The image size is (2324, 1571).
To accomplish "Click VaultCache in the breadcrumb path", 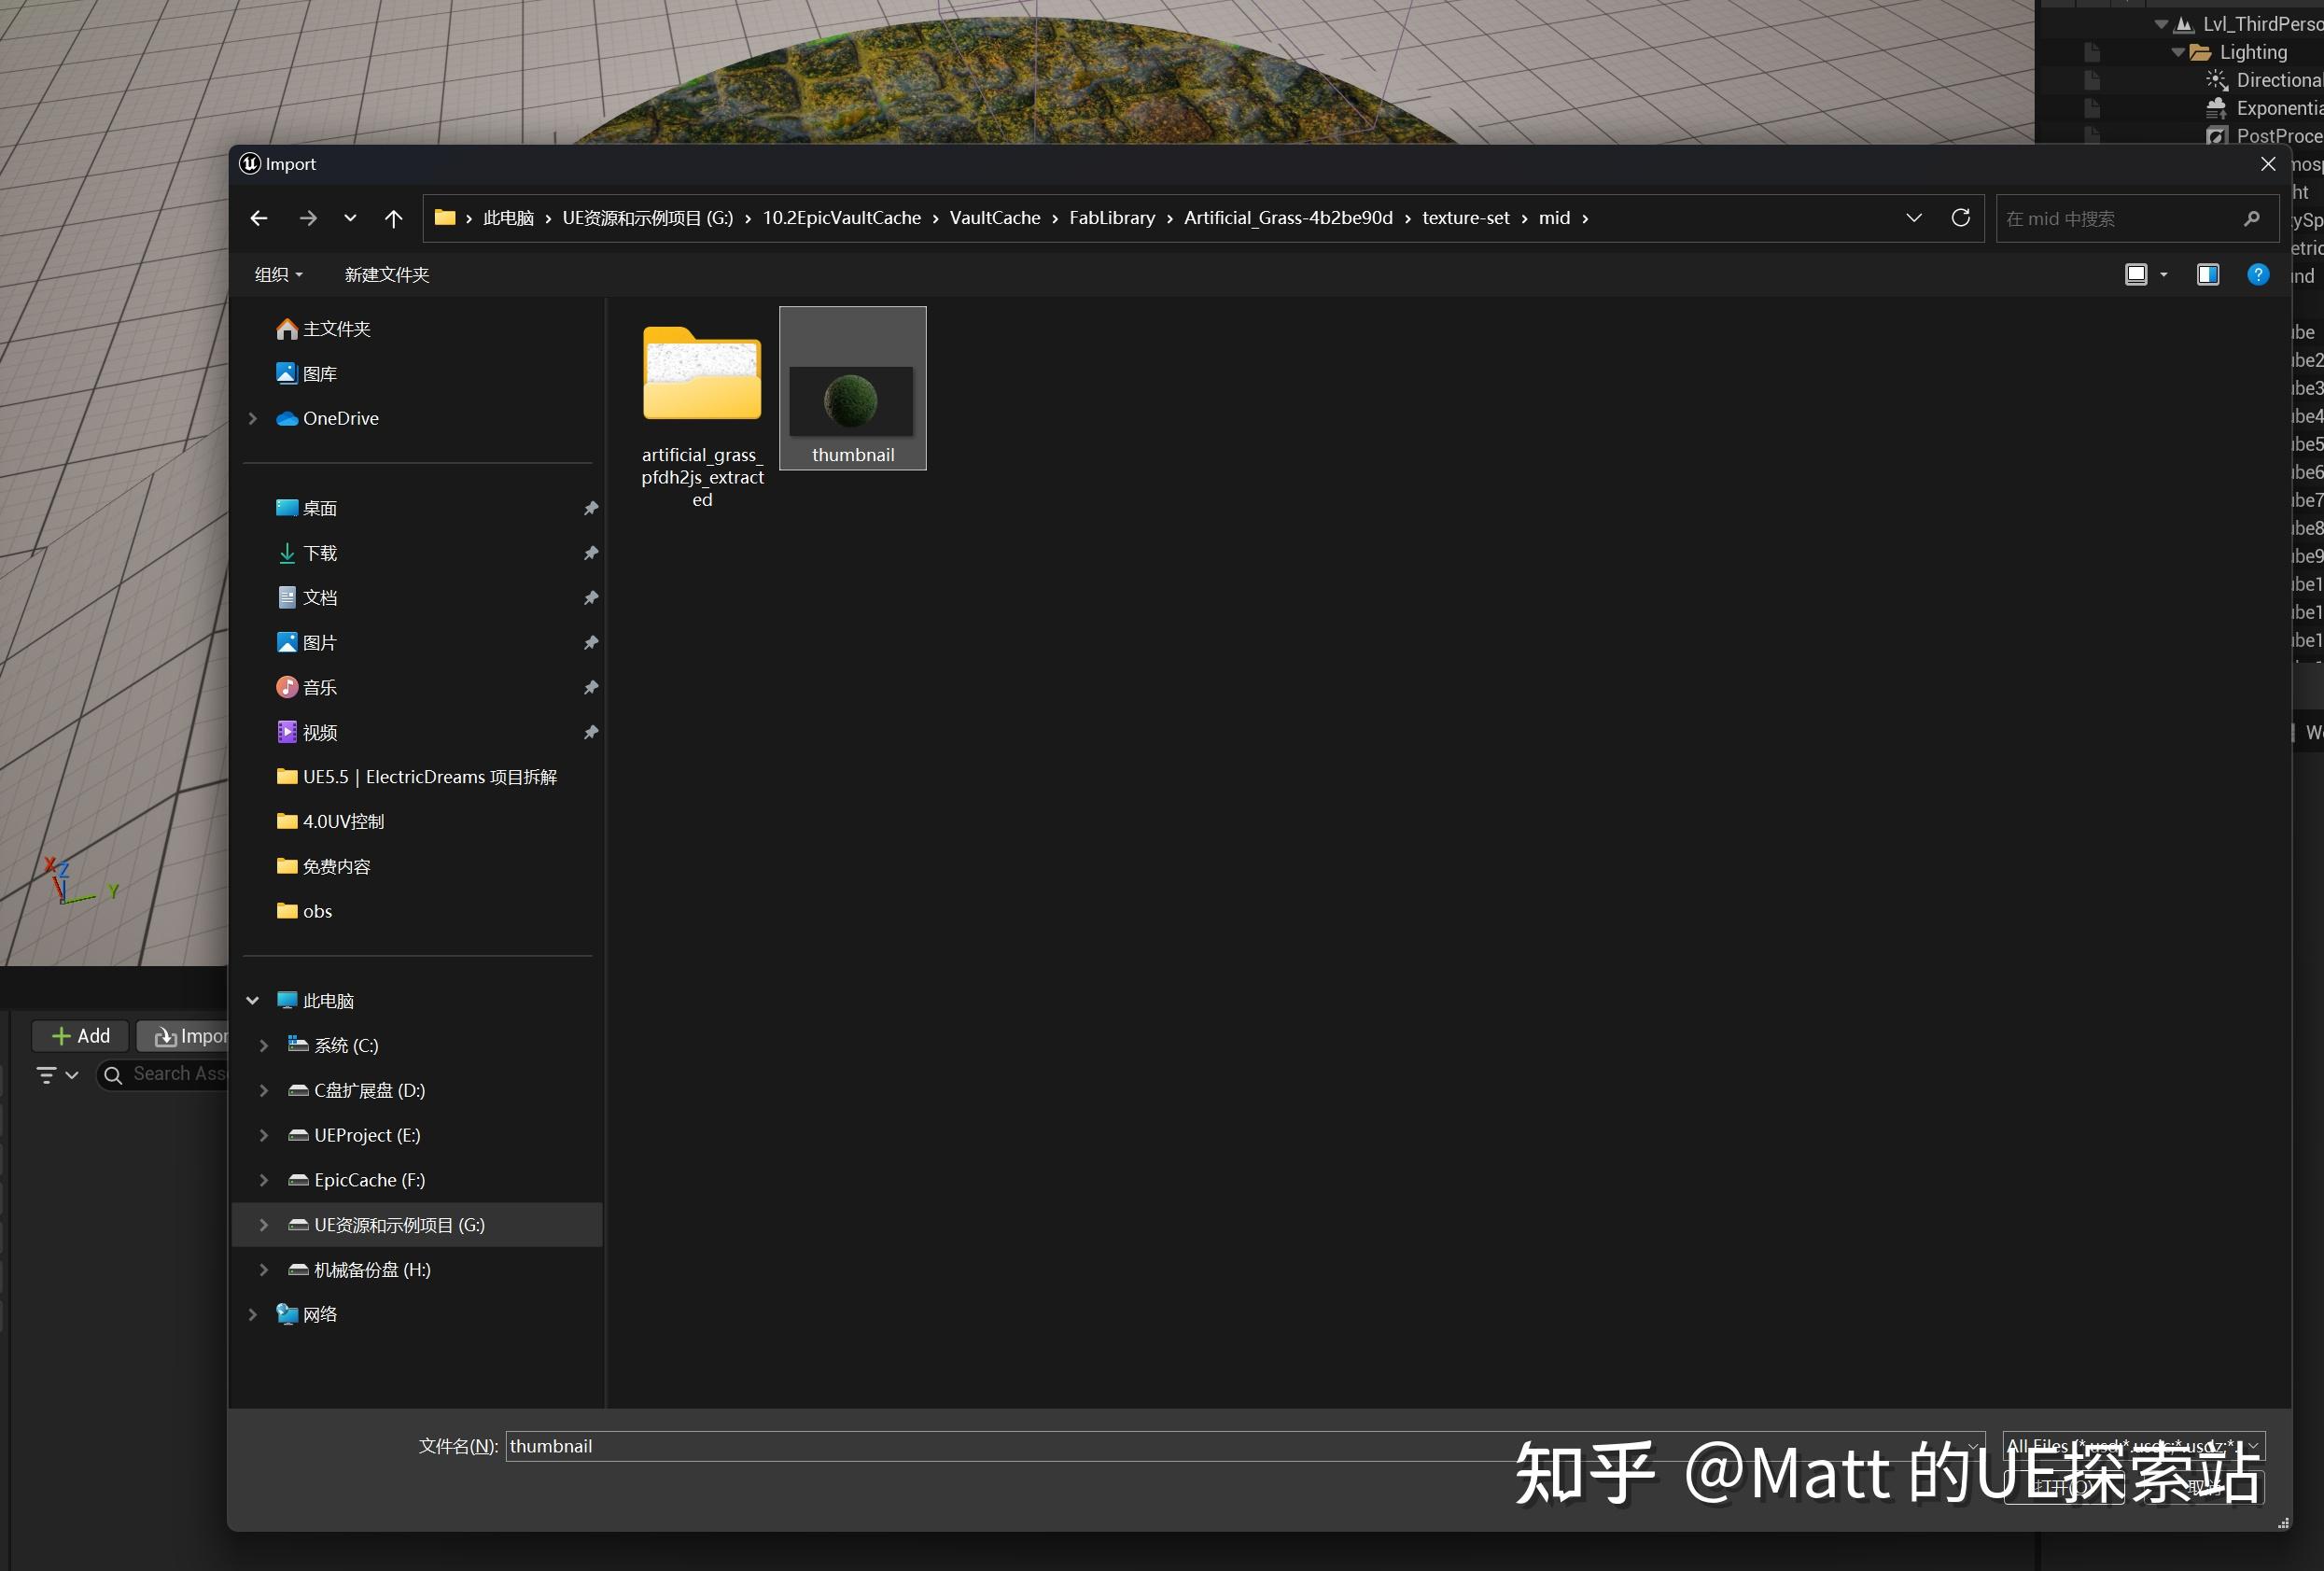I will point(994,218).
